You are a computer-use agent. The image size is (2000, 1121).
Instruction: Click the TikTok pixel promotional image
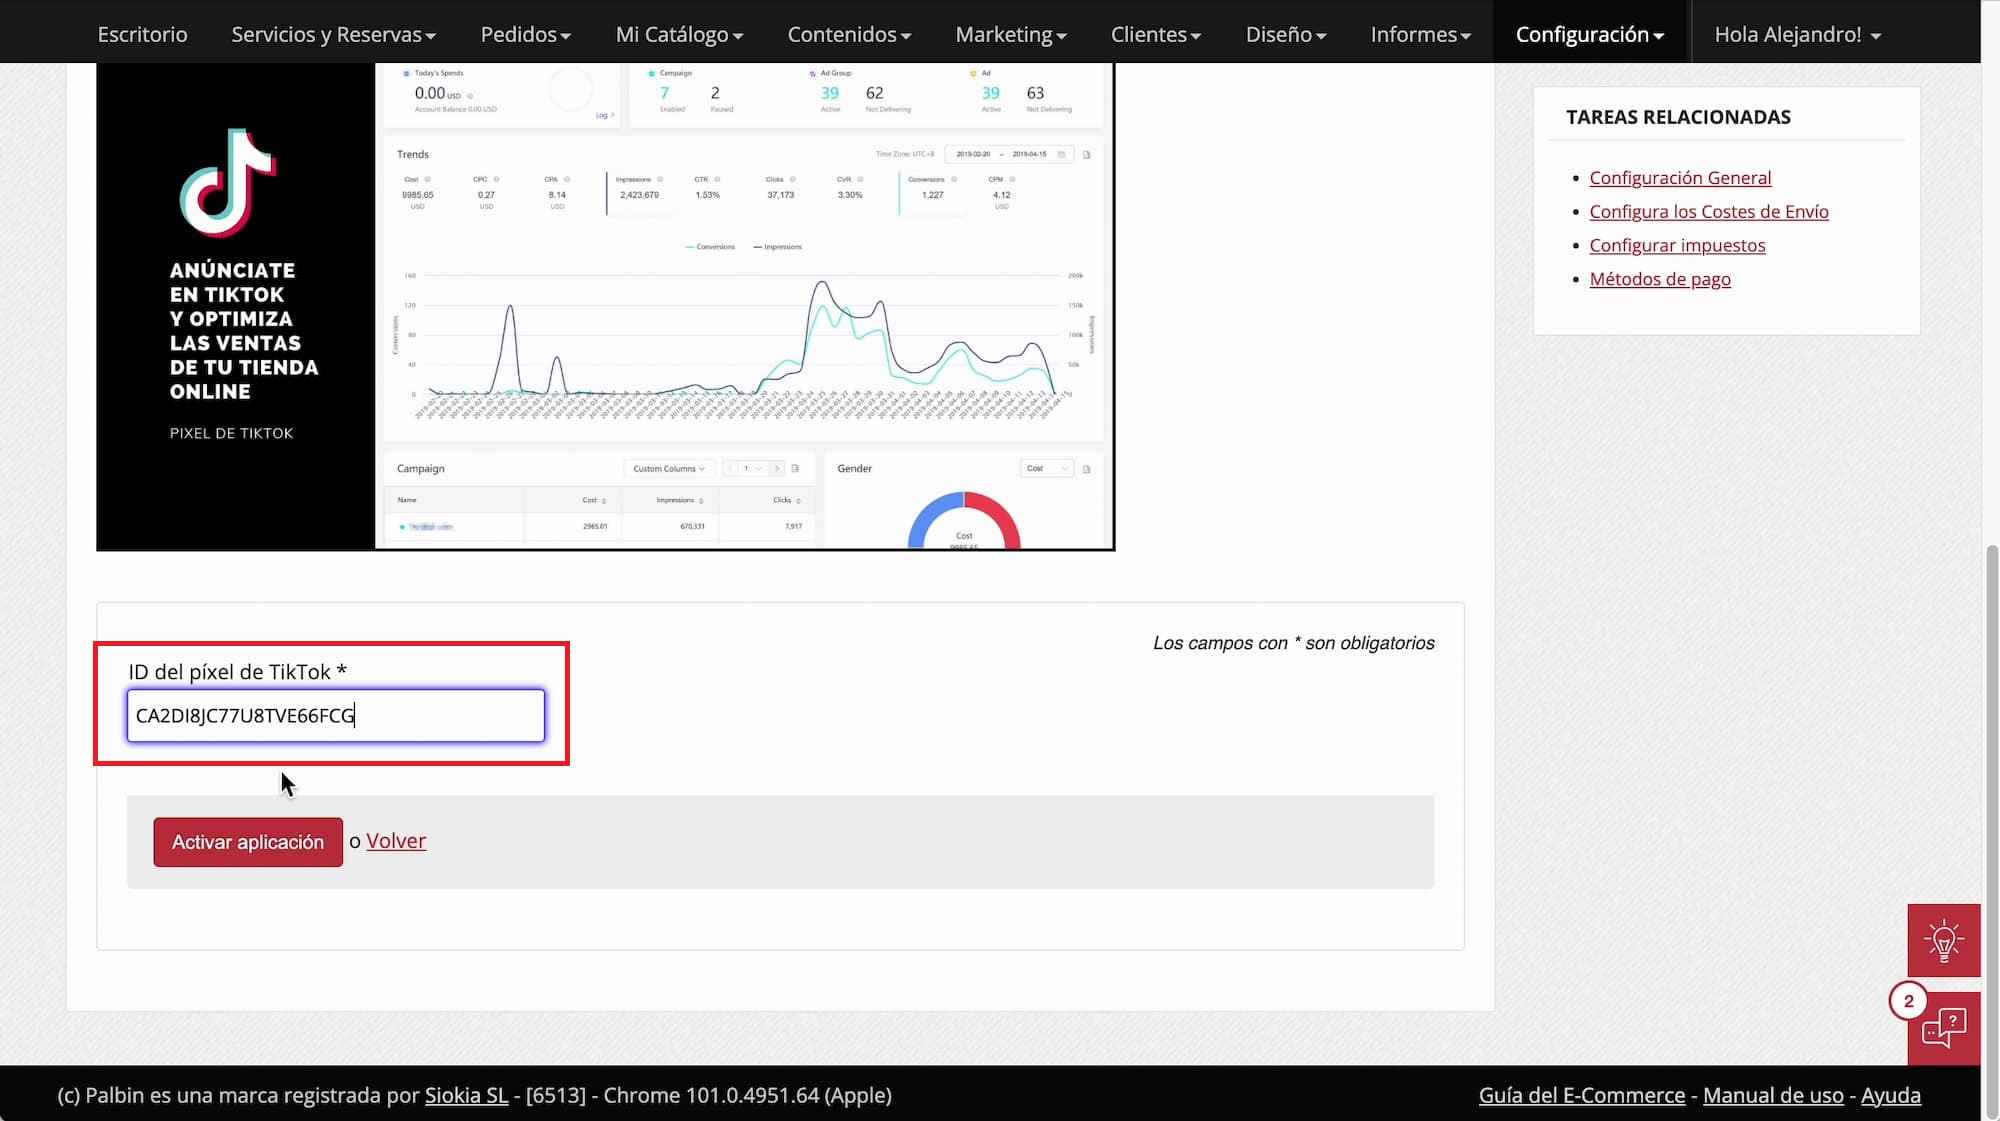[605, 306]
